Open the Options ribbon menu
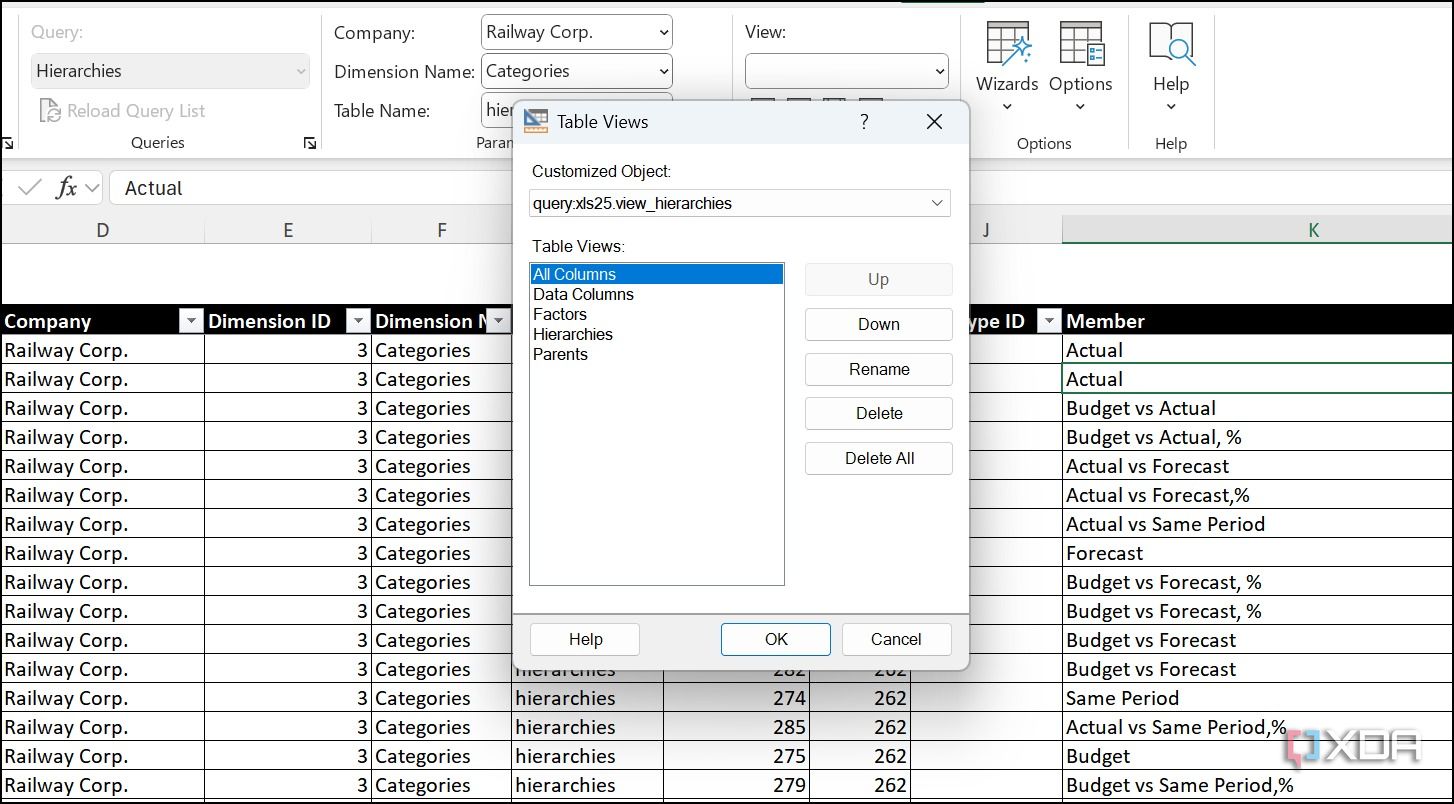 click(x=1080, y=68)
